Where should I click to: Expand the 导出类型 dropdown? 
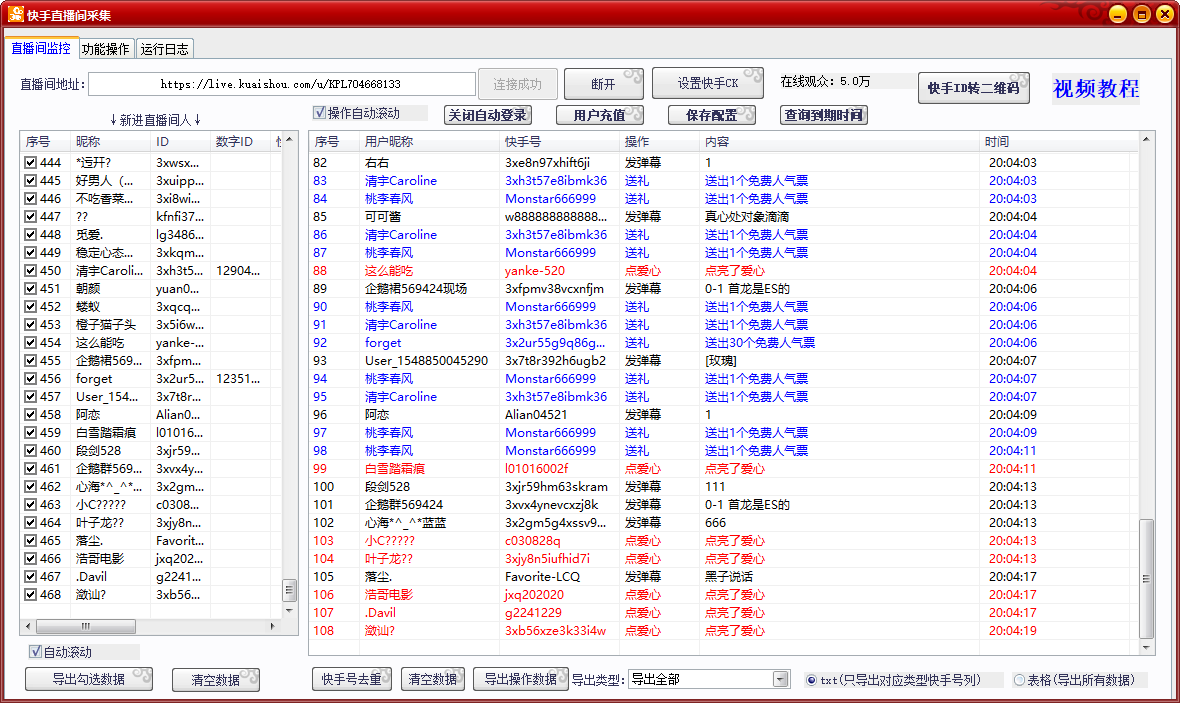781,680
